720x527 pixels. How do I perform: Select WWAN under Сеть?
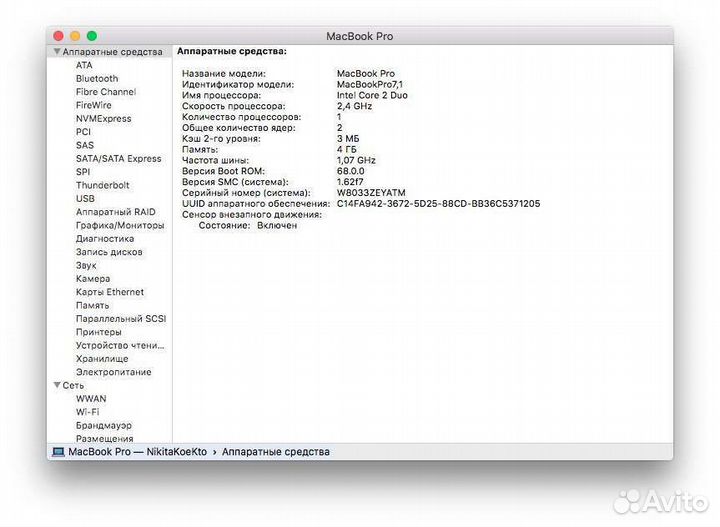[x=91, y=398]
